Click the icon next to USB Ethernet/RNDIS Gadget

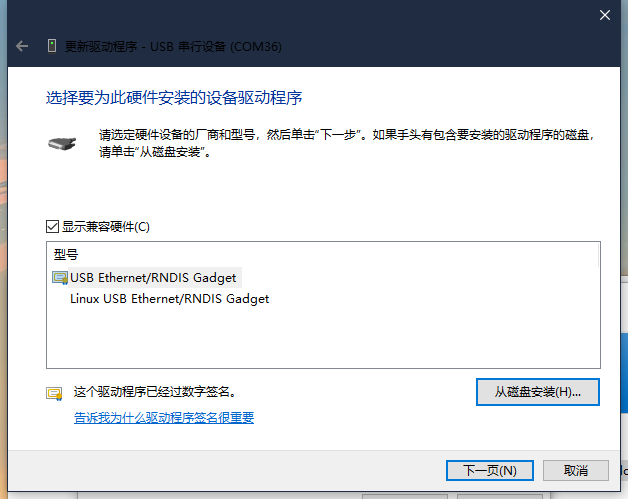pyautogui.click(x=60, y=277)
